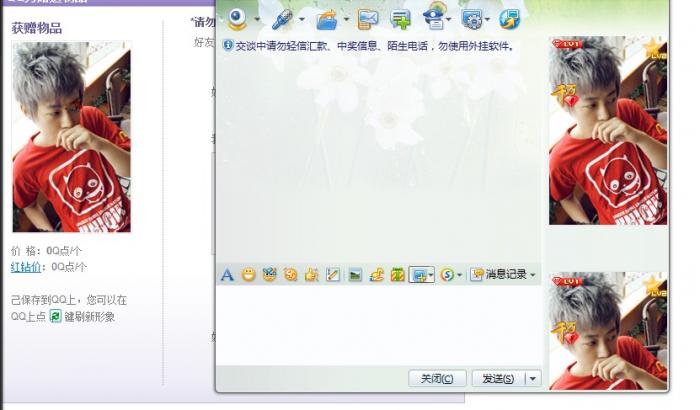Click the 福 charm icon on lower avatar
The height and width of the screenshot is (410, 700).
(564, 333)
